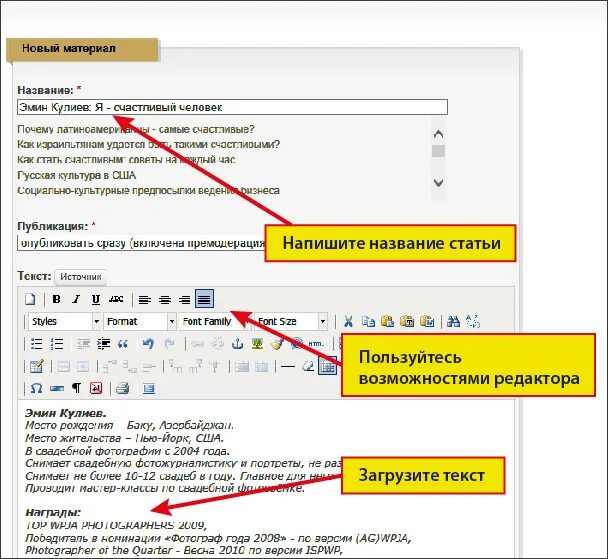Click Cleanup messy code broom icon
This screenshot has height=559, width=608.
coord(277,344)
